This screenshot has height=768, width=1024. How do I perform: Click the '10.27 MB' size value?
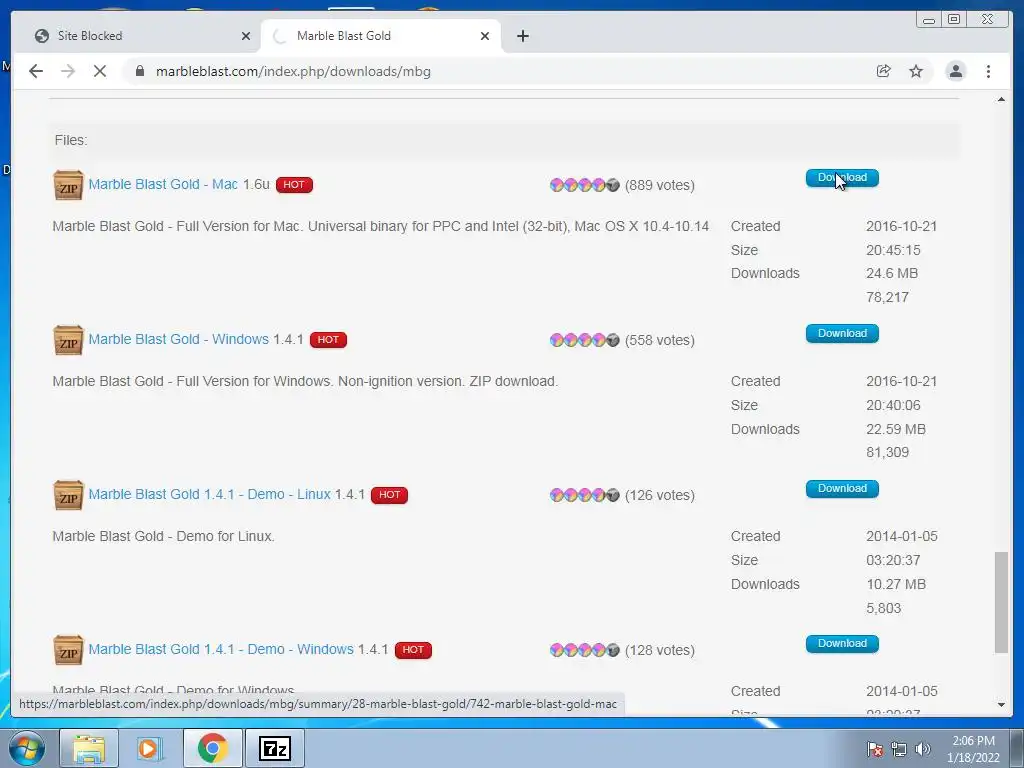coord(895,584)
